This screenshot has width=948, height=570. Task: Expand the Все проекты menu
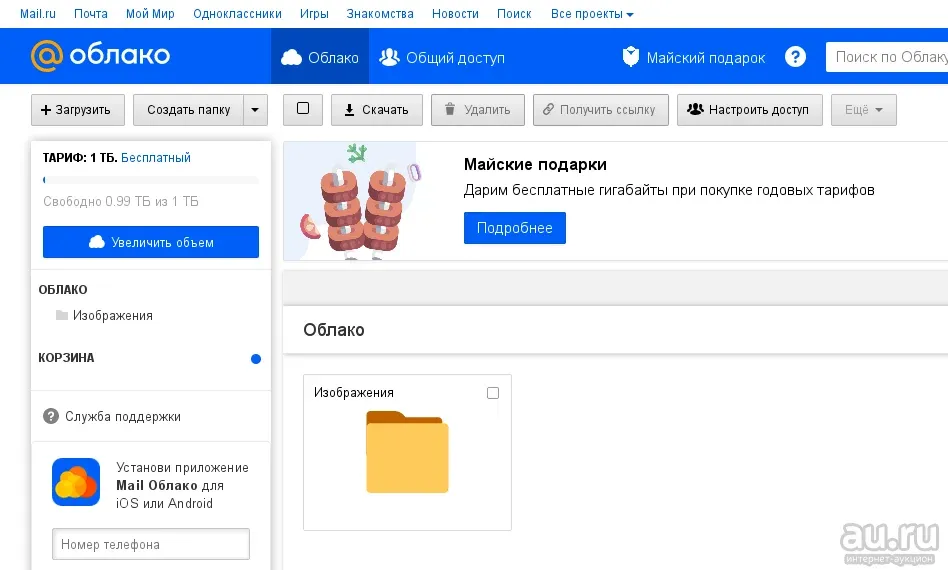tap(592, 14)
